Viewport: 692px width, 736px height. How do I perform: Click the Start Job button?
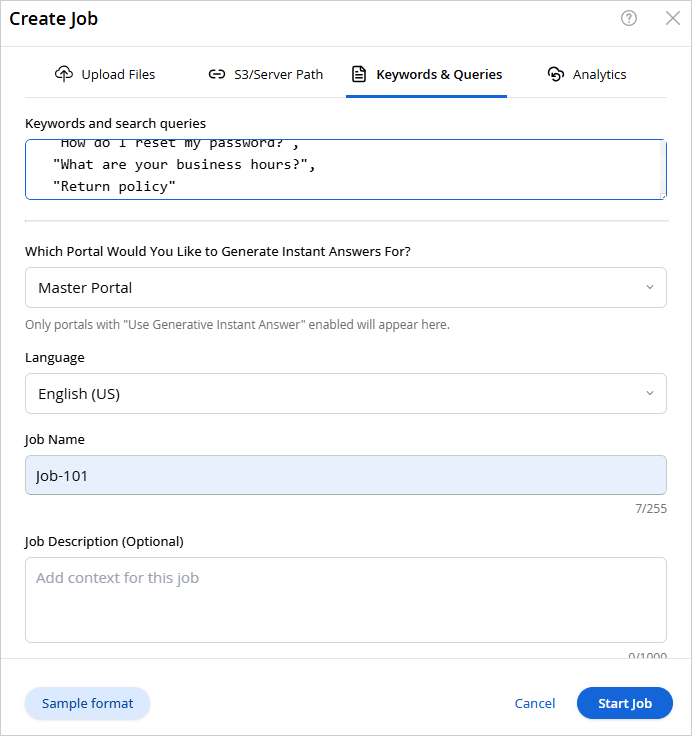click(x=625, y=703)
